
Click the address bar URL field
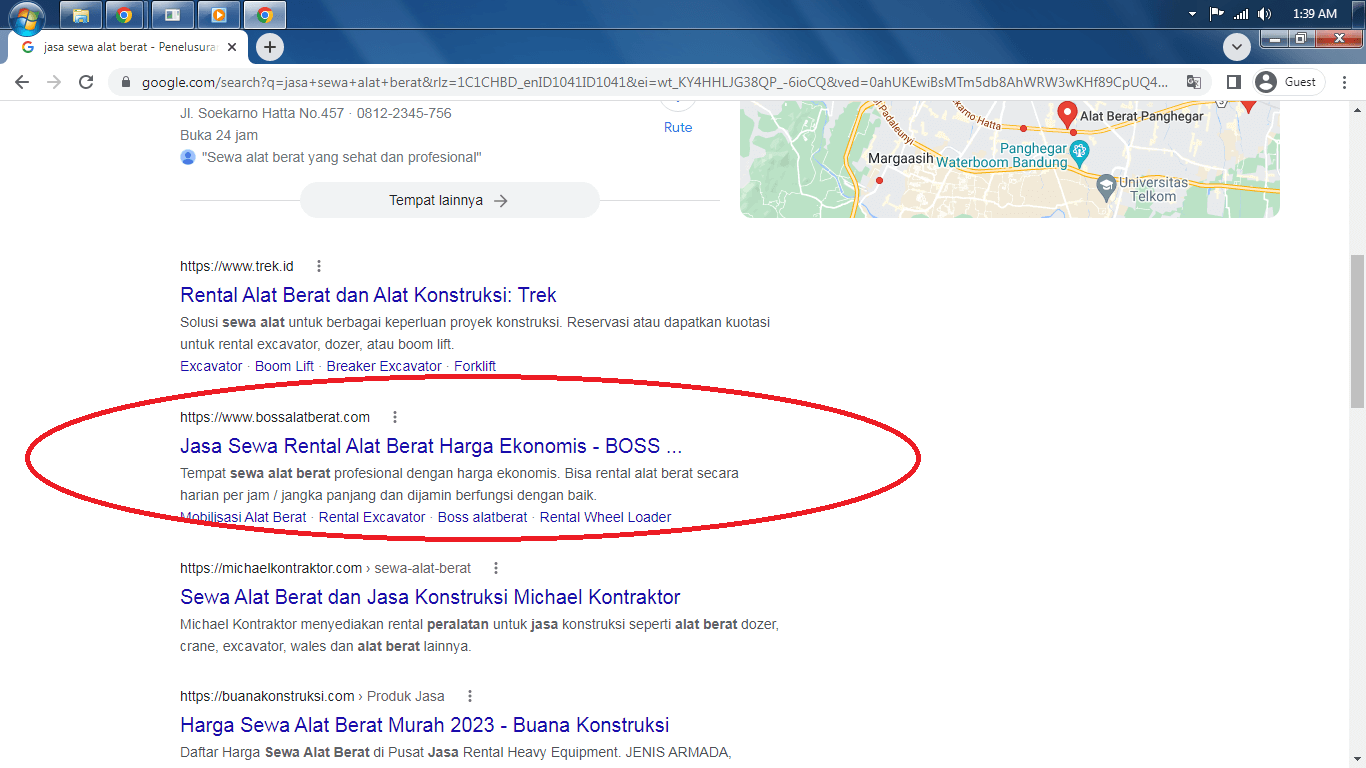[x=650, y=82]
